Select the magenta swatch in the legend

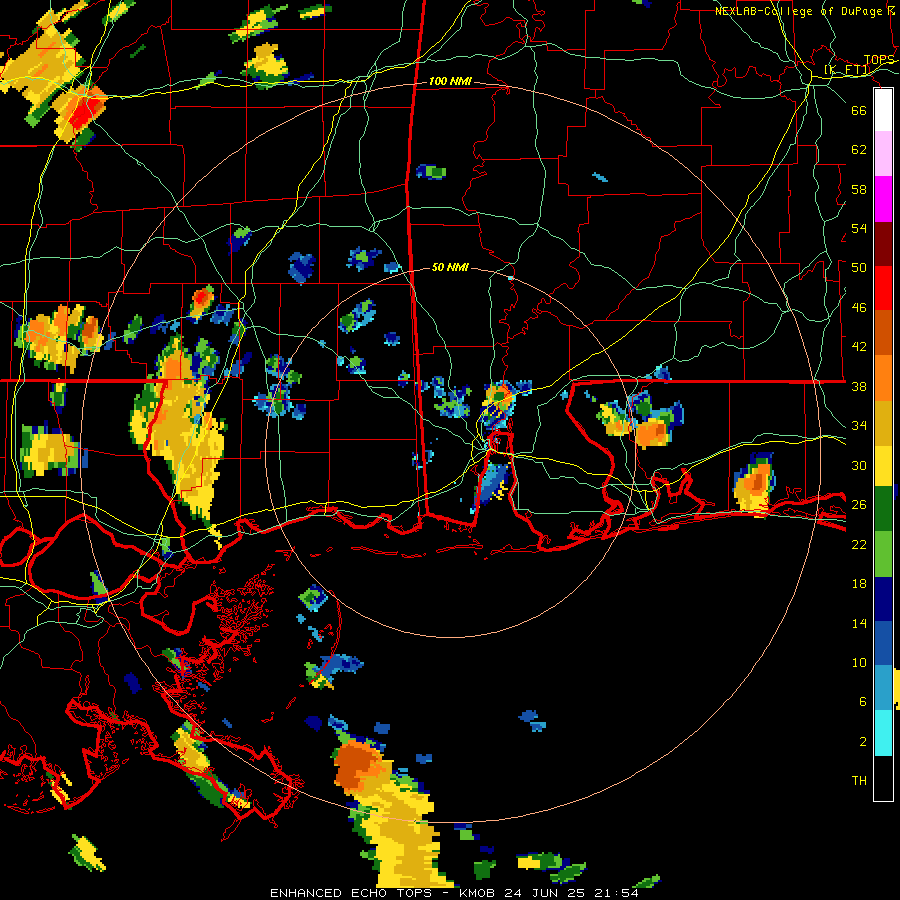[x=883, y=199]
